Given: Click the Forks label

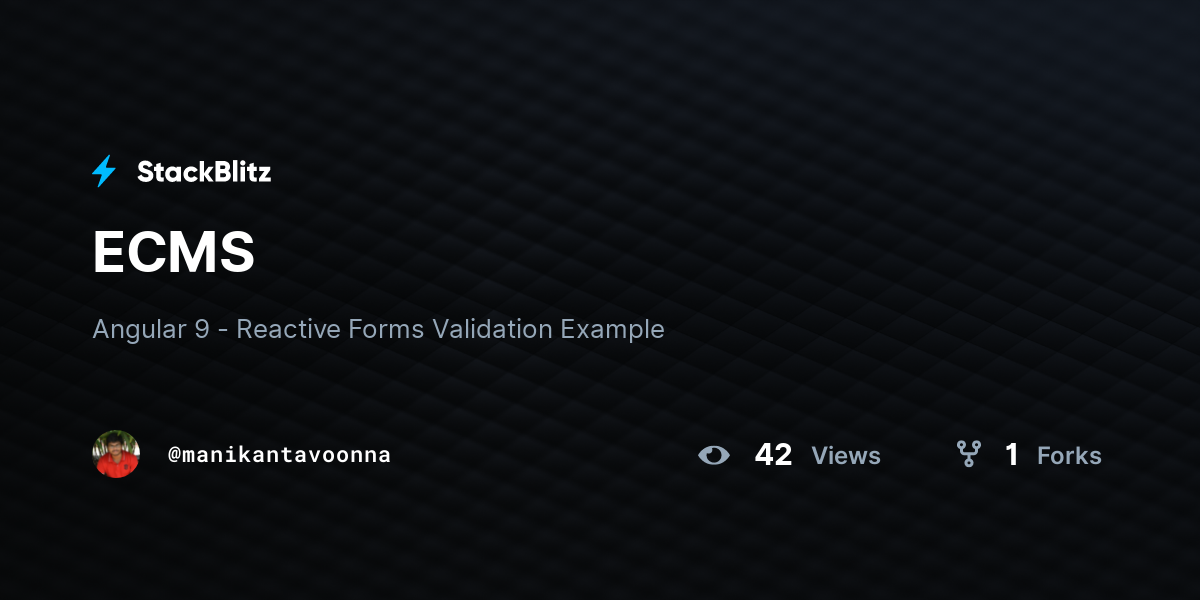Looking at the screenshot, I should pos(1069,455).
